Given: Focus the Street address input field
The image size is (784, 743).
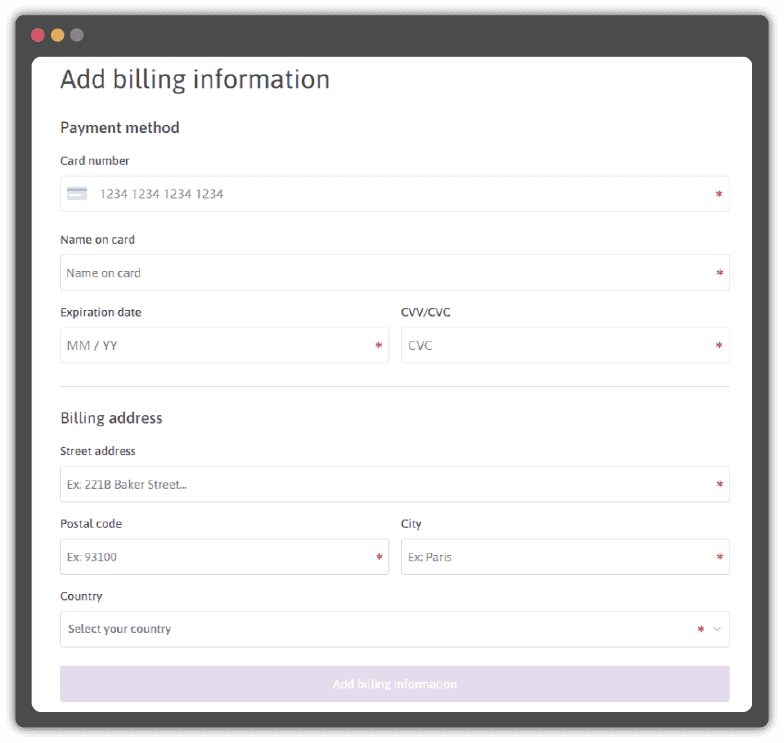Looking at the screenshot, I should [390, 485].
